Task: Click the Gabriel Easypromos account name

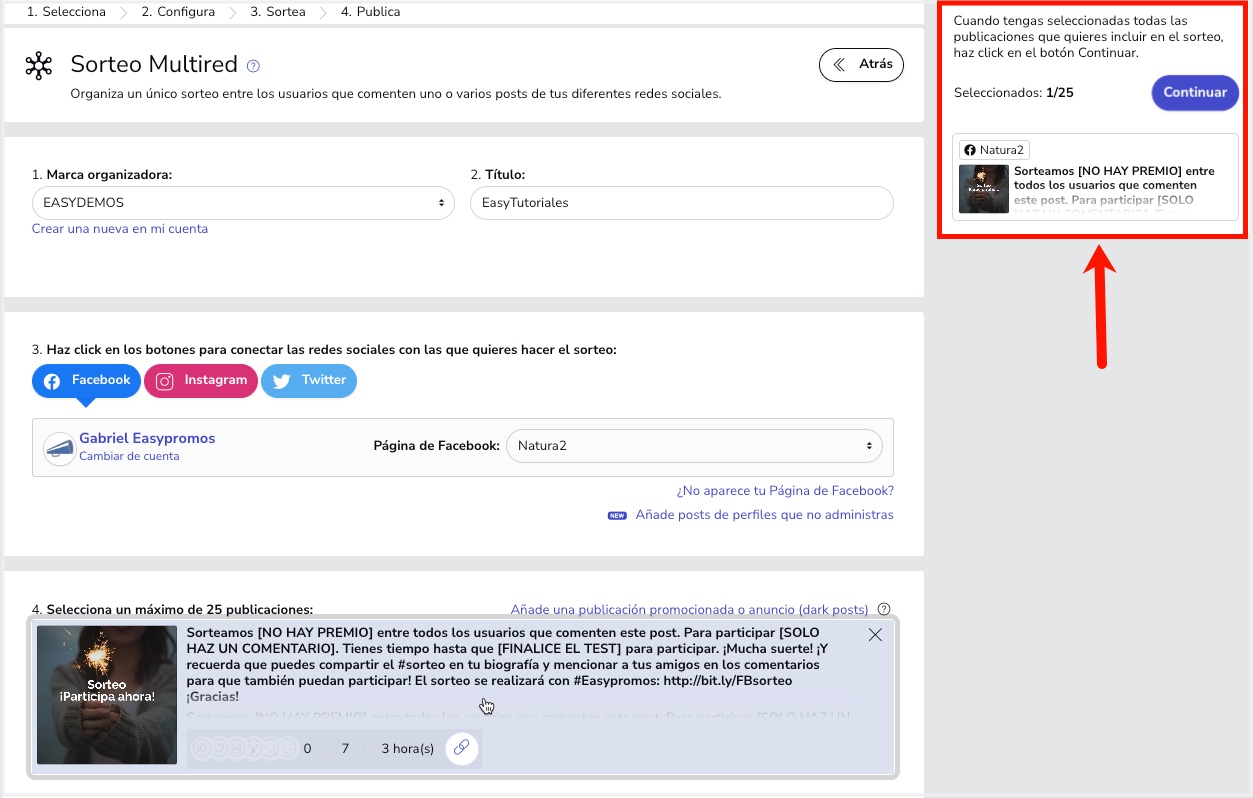Action: 147,438
